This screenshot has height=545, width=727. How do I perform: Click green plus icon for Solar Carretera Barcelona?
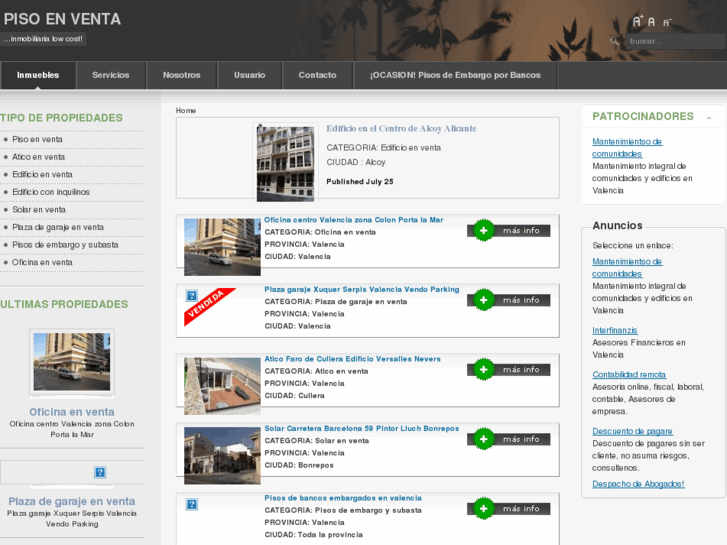point(483,439)
